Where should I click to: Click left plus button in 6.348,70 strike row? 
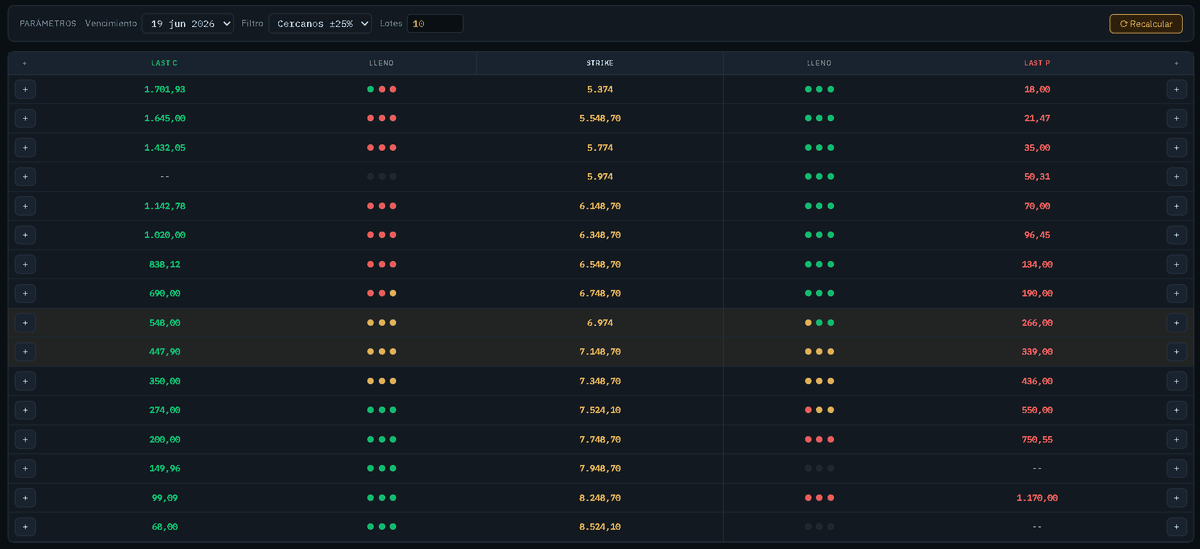click(25, 235)
